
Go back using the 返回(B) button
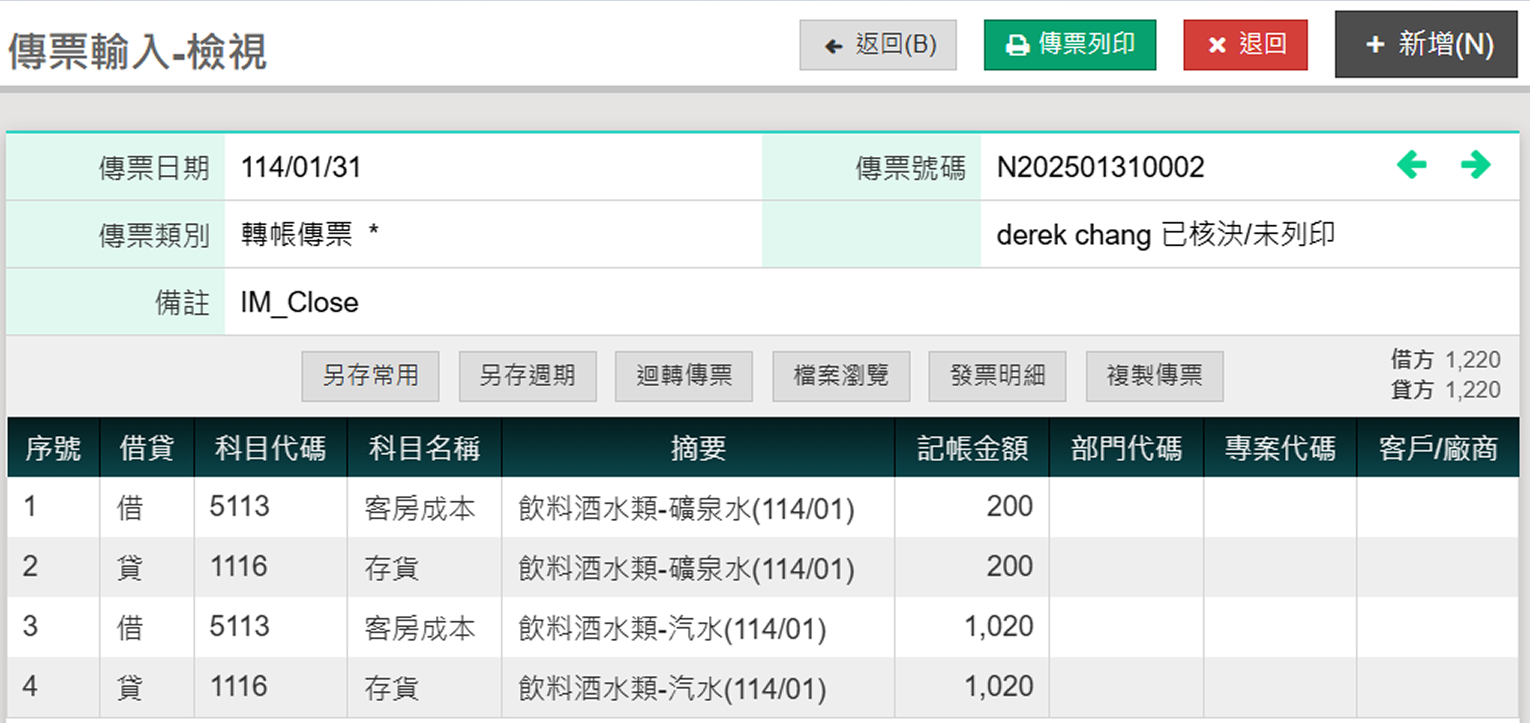click(877, 45)
